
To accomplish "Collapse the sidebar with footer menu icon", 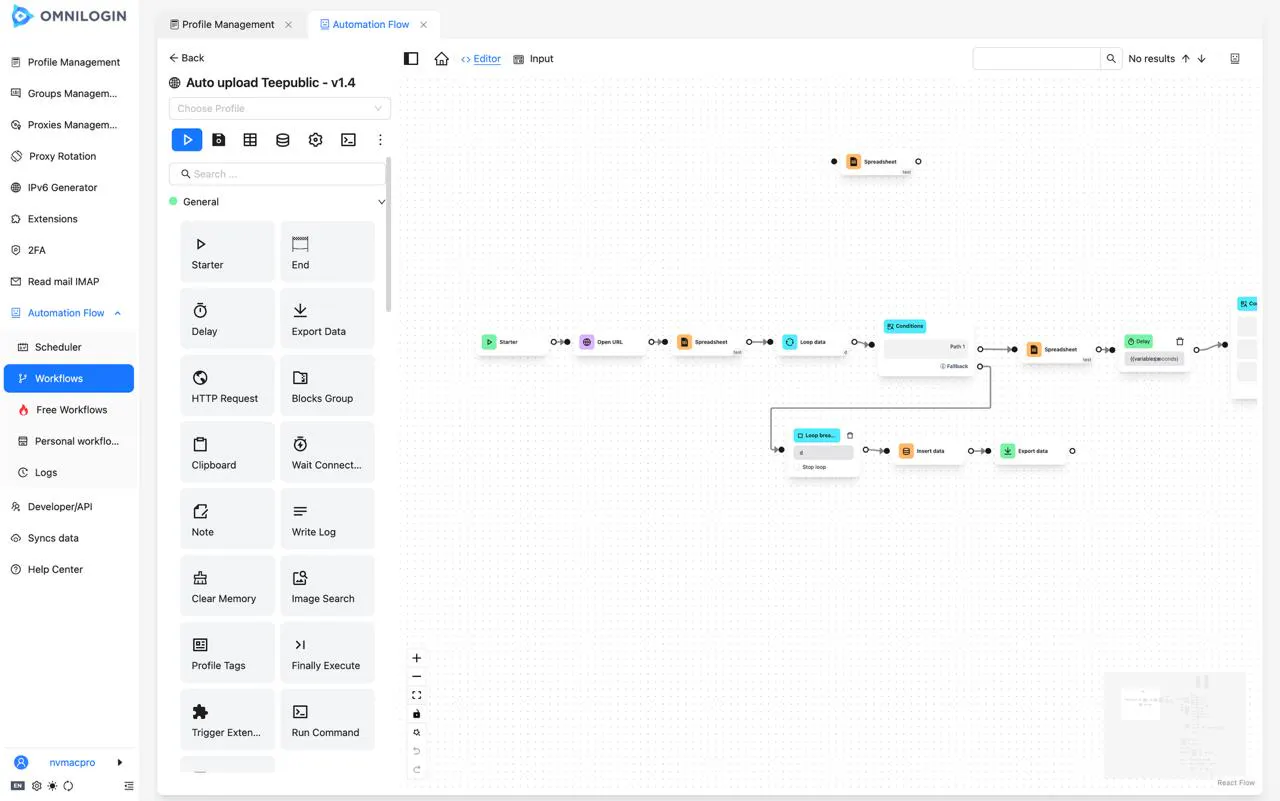I will (x=129, y=786).
